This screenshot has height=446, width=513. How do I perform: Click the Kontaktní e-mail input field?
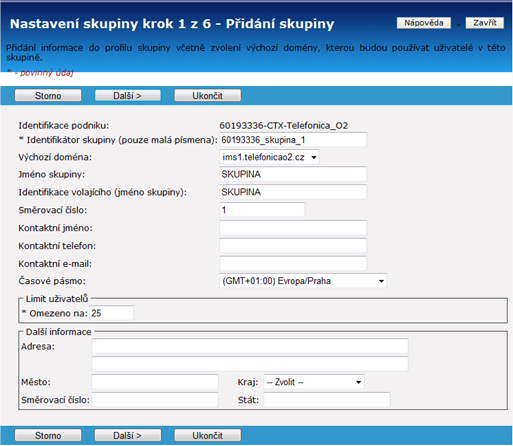pyautogui.click(x=293, y=263)
